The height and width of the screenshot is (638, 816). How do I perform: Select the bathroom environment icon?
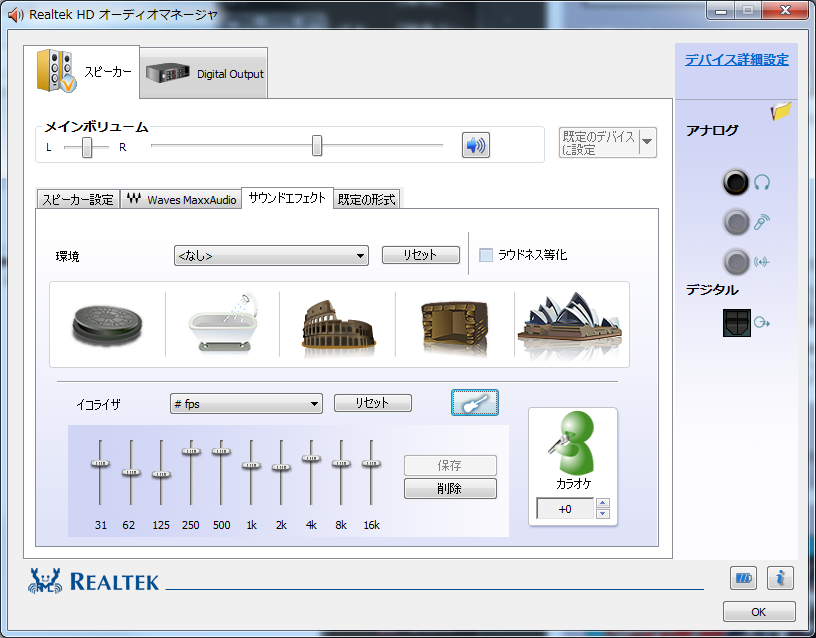pos(222,324)
